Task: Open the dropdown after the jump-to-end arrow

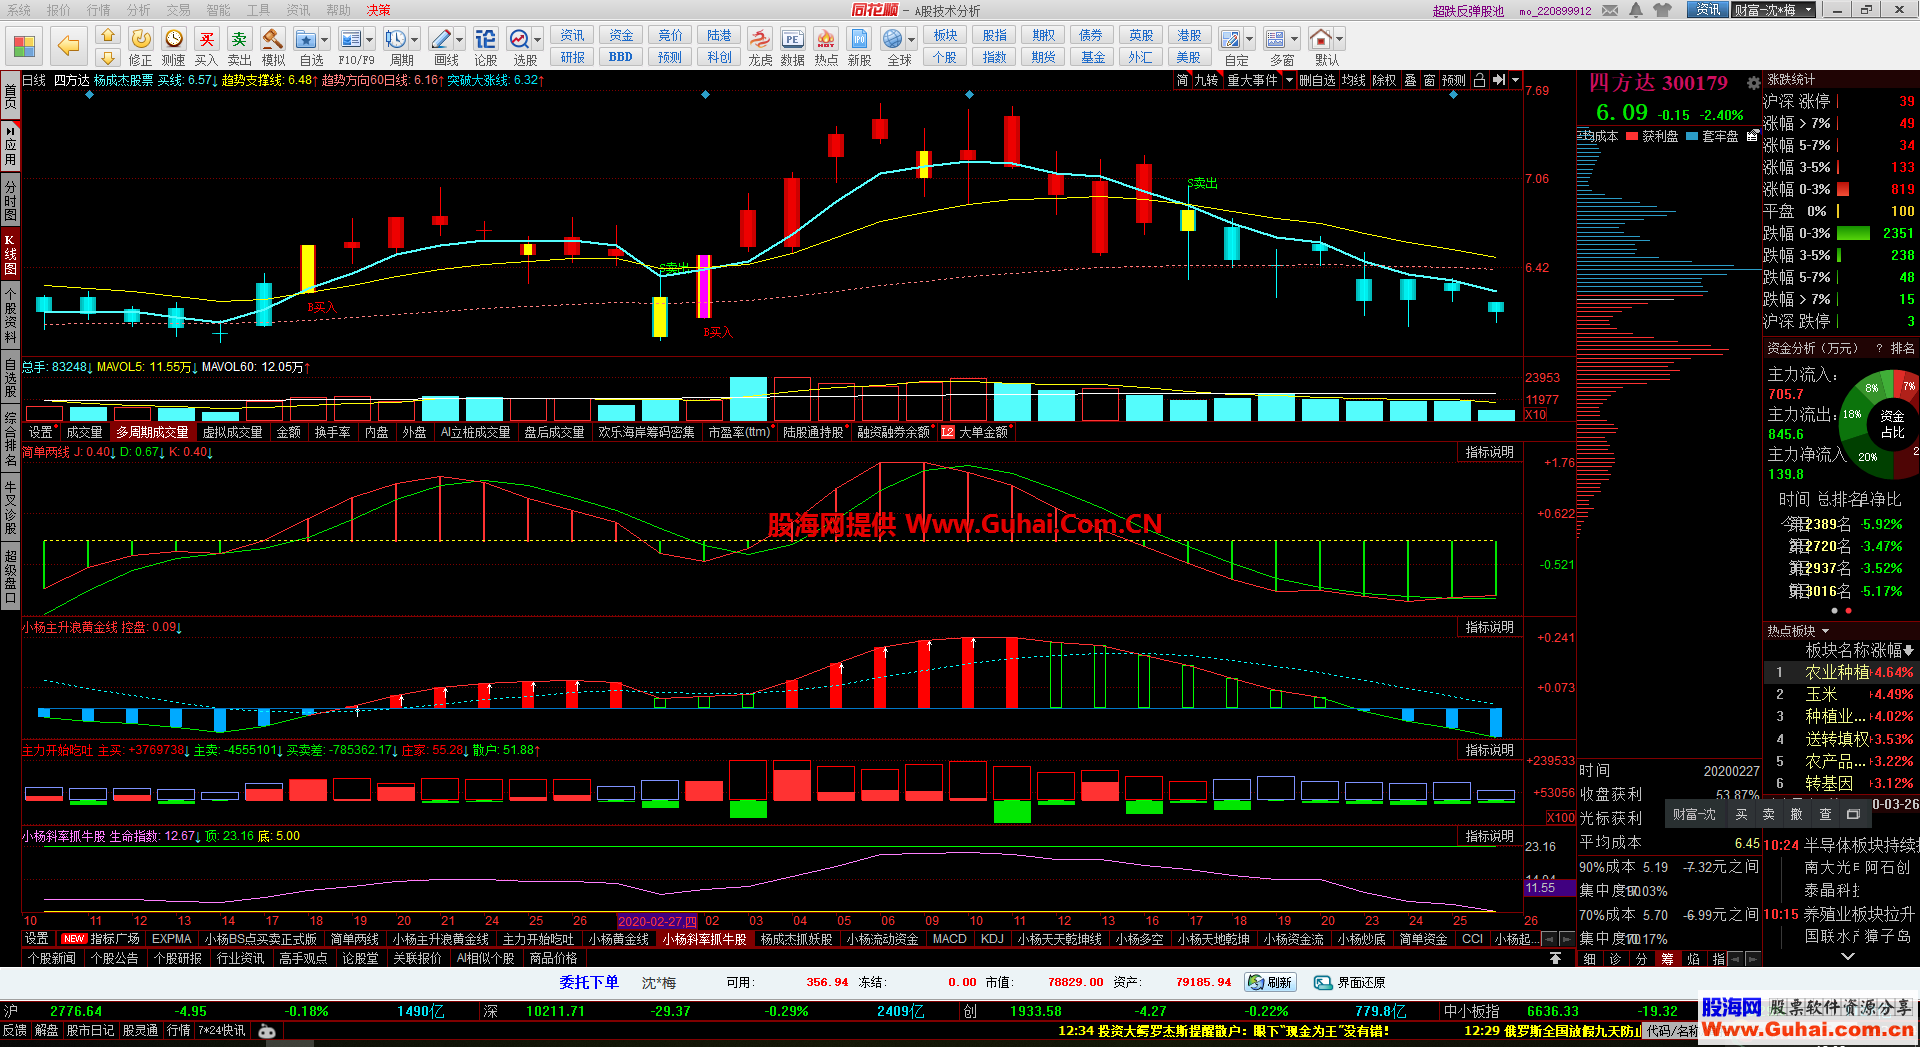Action: point(1515,80)
